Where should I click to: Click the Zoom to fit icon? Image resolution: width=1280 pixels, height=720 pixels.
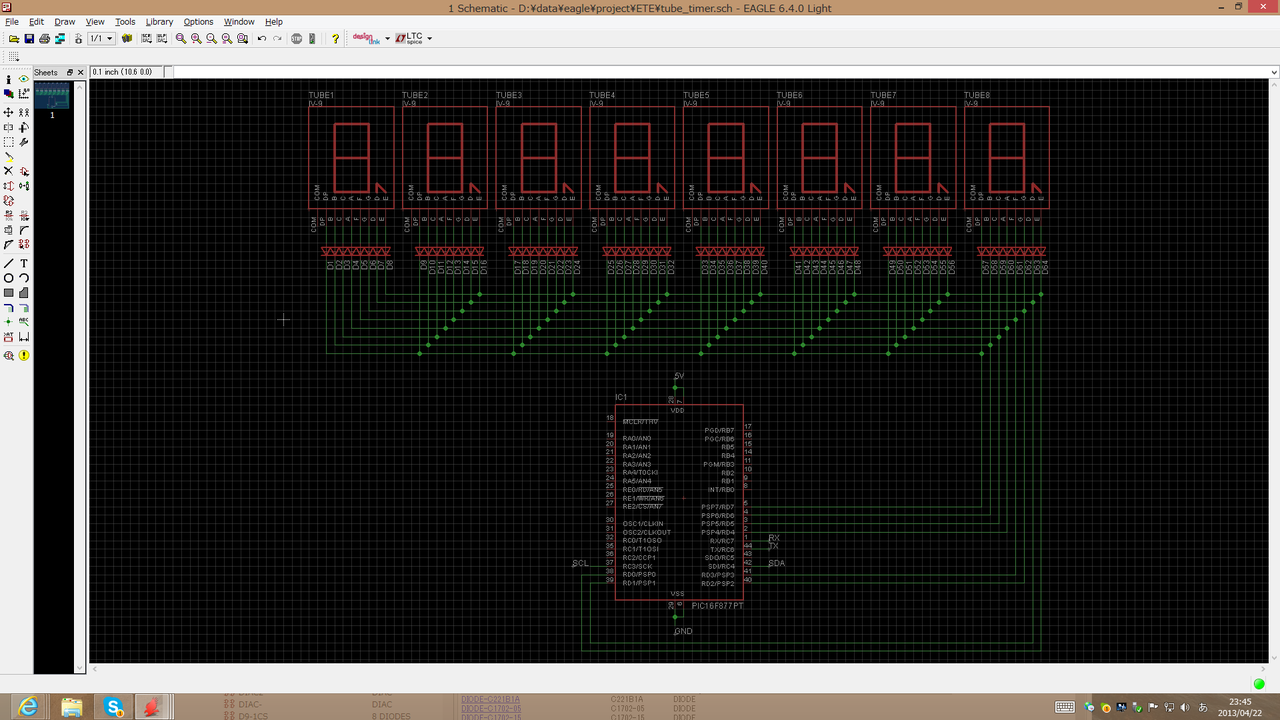pos(181,39)
